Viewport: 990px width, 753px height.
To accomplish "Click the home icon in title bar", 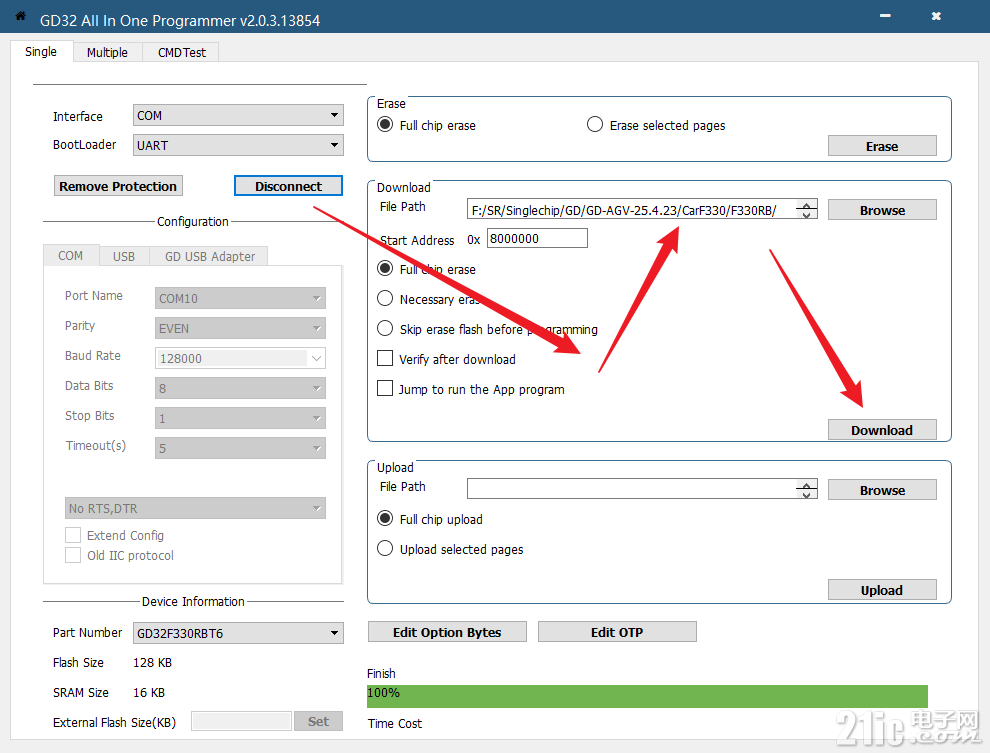I will click(20, 16).
